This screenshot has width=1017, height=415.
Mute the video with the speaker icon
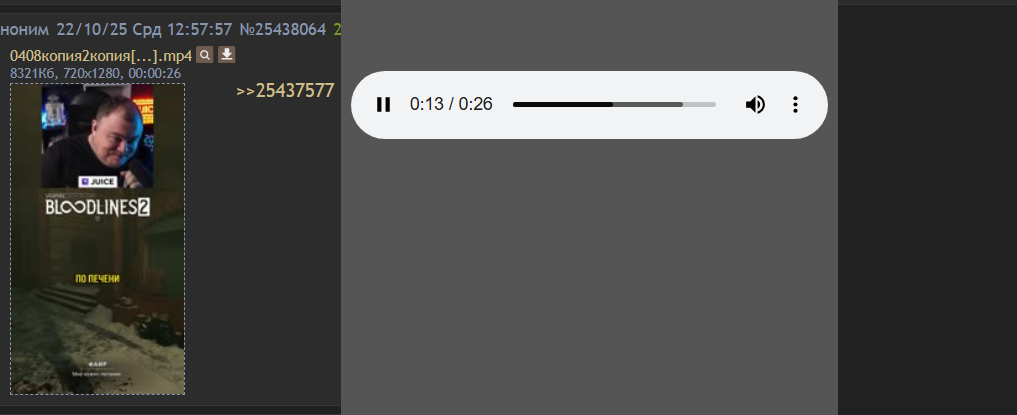click(x=755, y=104)
